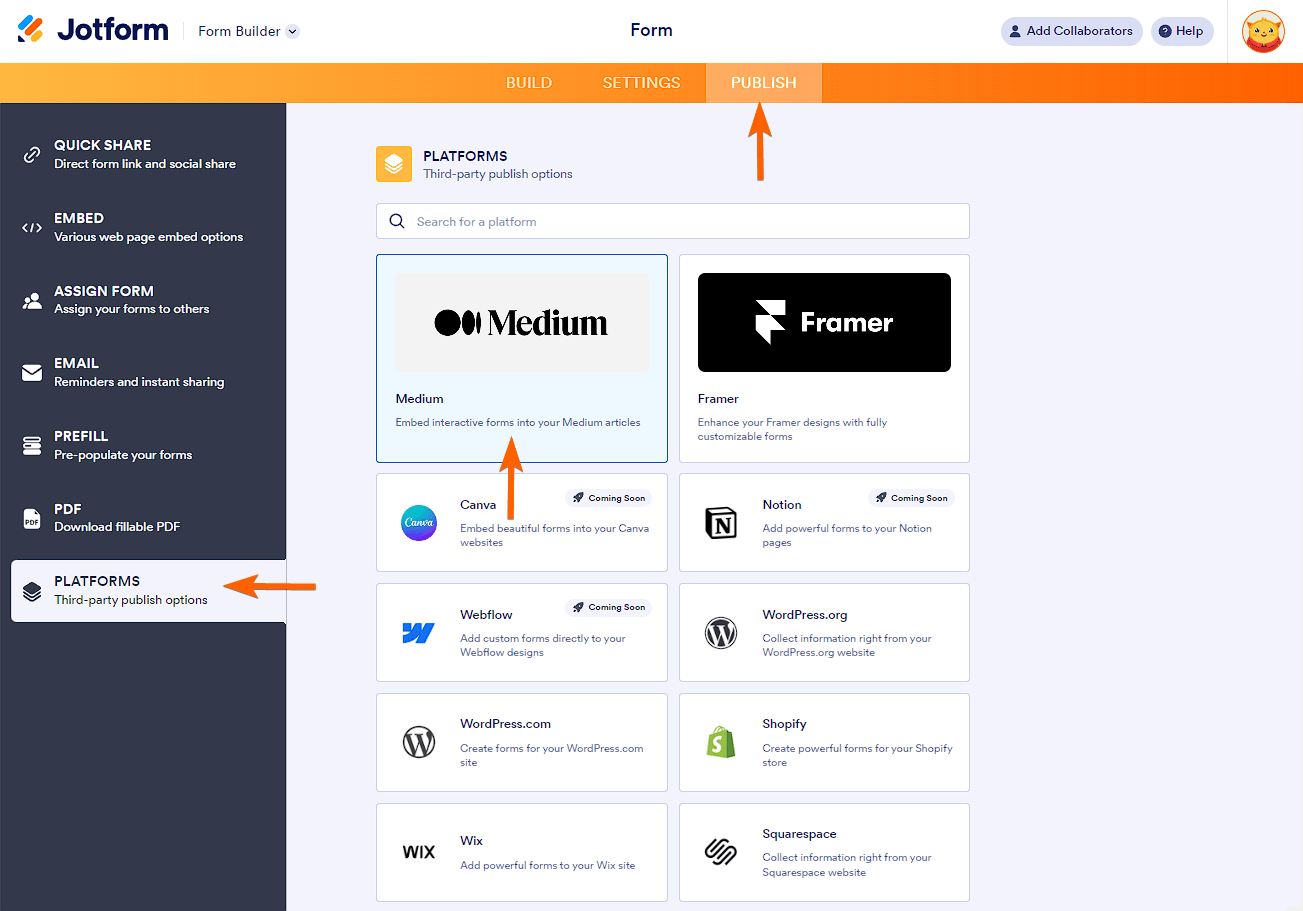The image size is (1303, 911).
Task: Click the Embed code icon
Action: click(x=32, y=228)
